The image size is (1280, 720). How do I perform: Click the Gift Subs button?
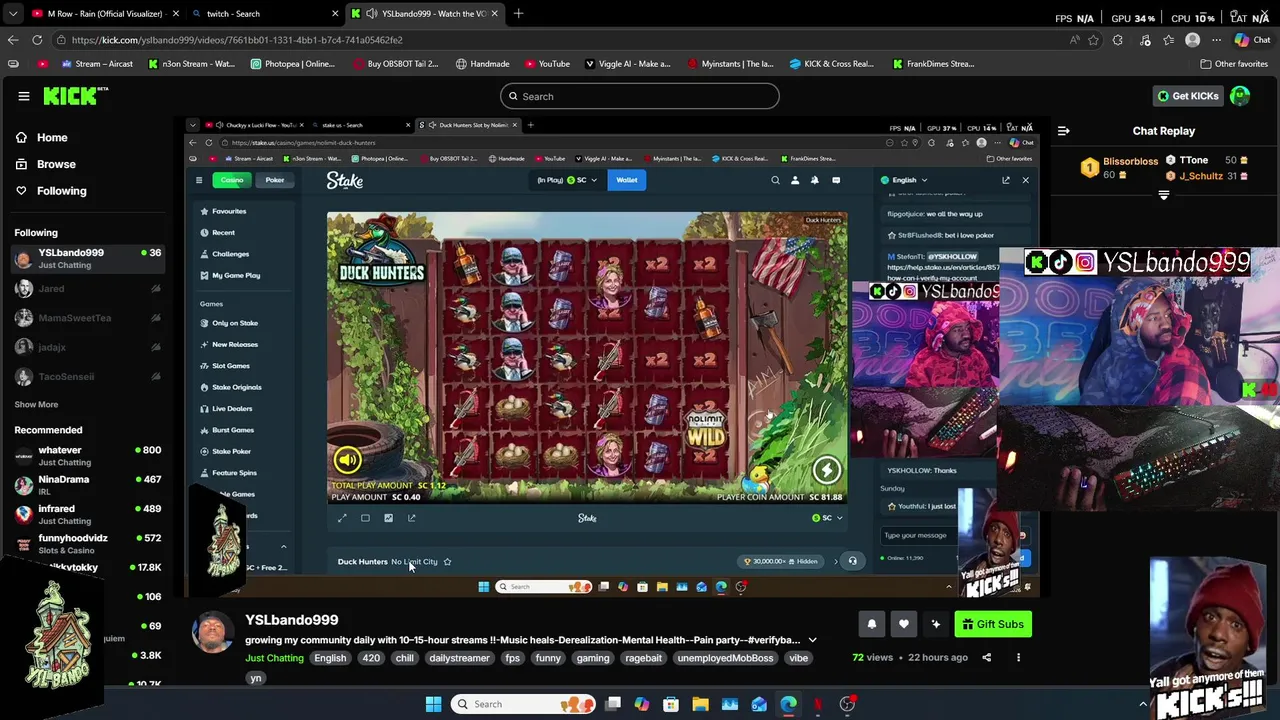click(x=993, y=624)
